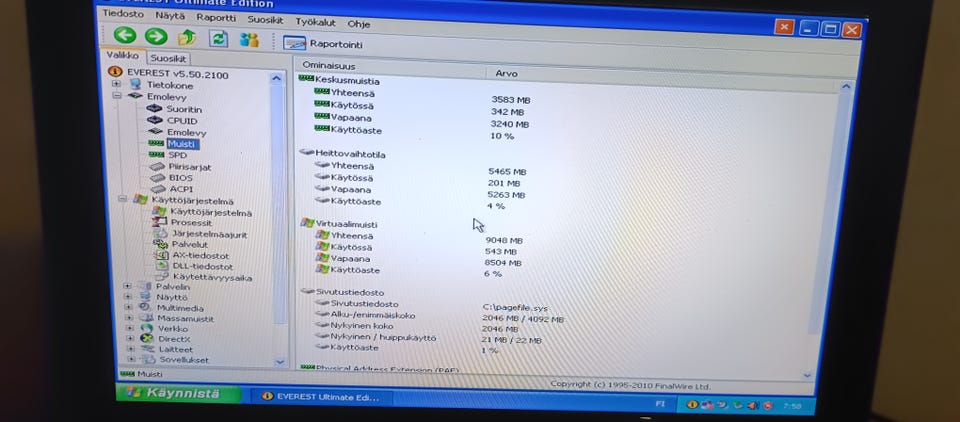Screen dimensions: 960x422
Task: Go up one level with the up-arrow icon
Action: click(x=187, y=38)
